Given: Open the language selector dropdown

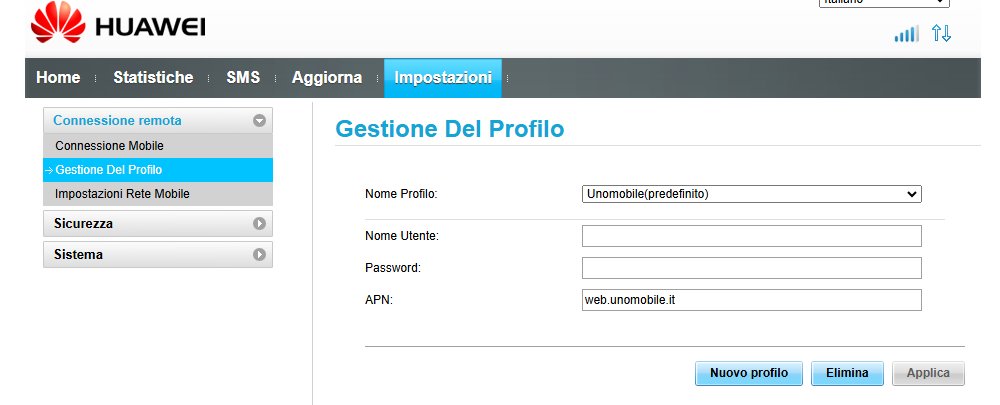Looking at the screenshot, I should tap(884, 3).
